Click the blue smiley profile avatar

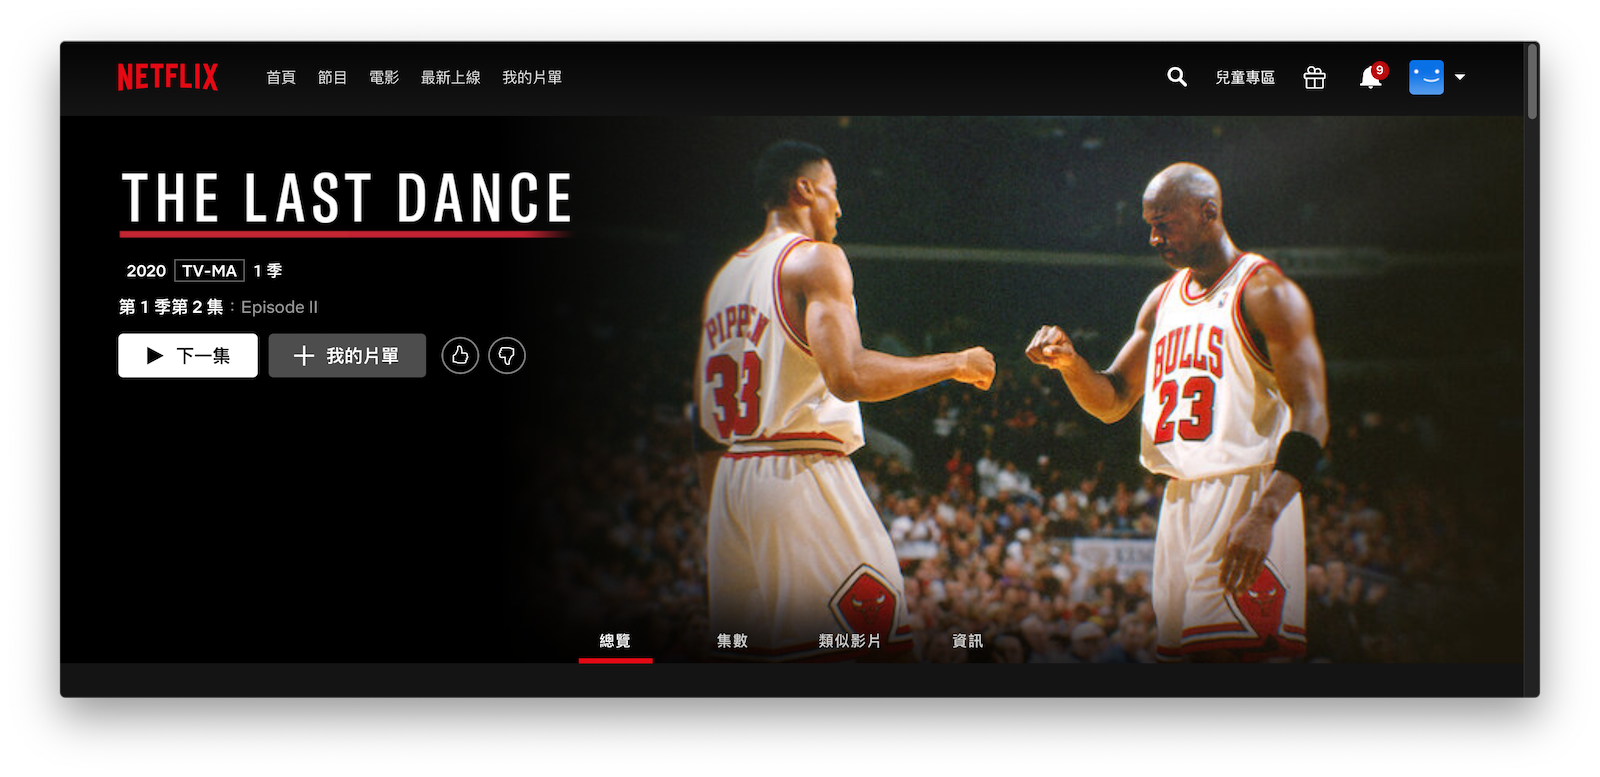click(1426, 77)
